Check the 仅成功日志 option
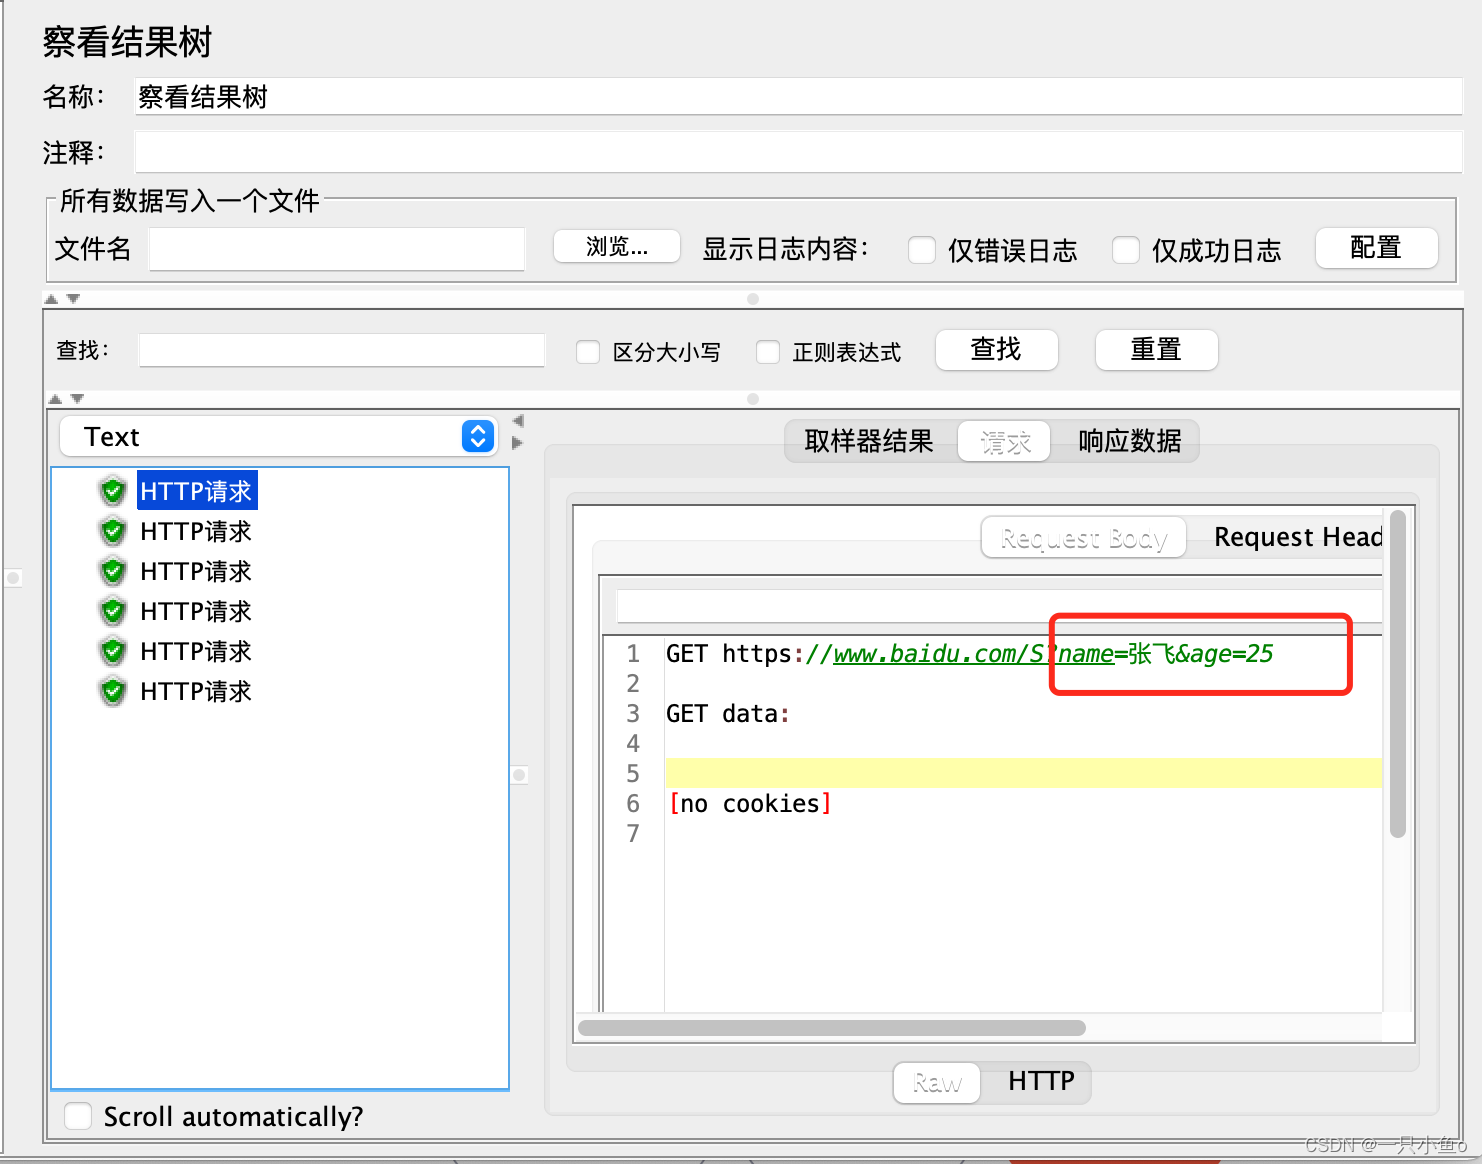Image resolution: width=1482 pixels, height=1164 pixels. [x=1126, y=250]
